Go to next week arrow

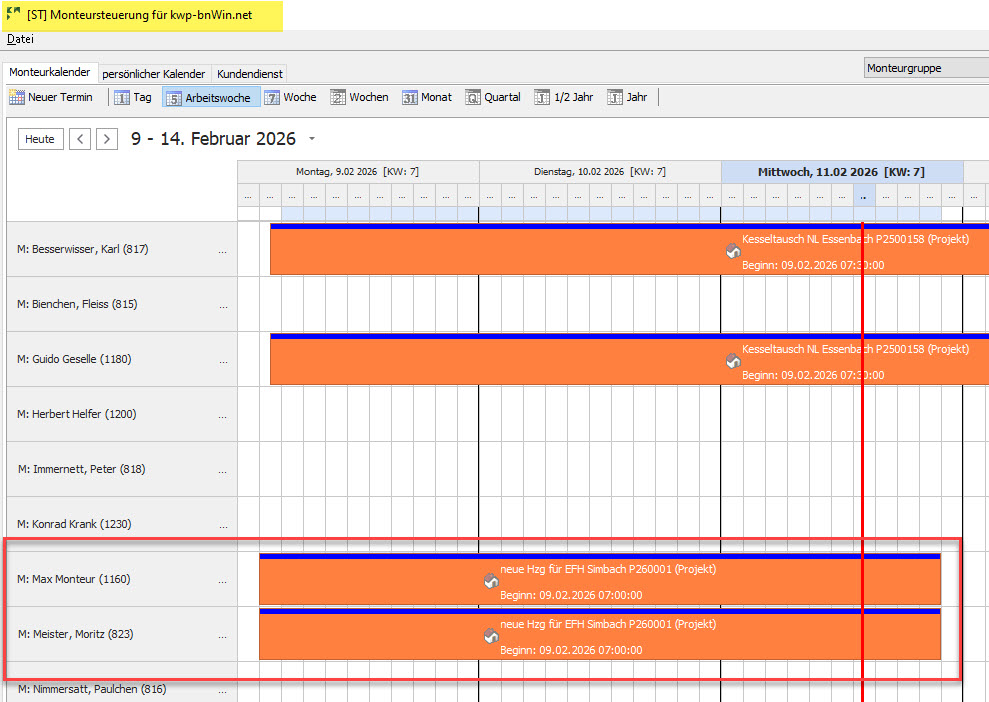tap(107, 139)
